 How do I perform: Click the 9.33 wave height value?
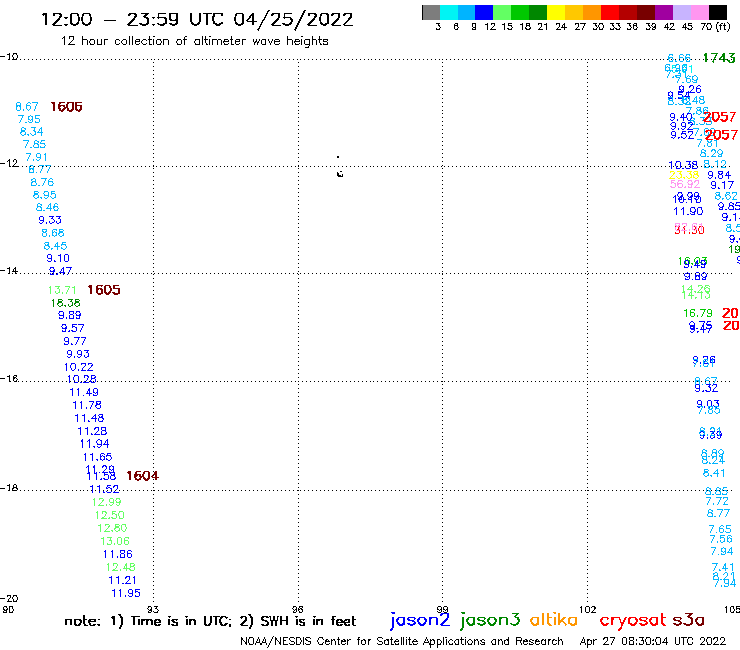50,220
